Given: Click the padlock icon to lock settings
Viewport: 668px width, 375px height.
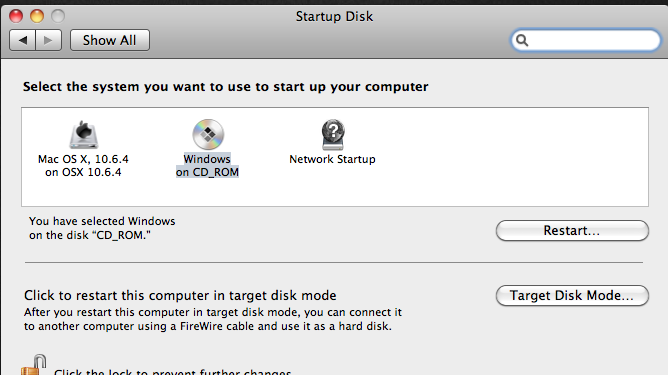Looking at the screenshot, I should point(34,365).
